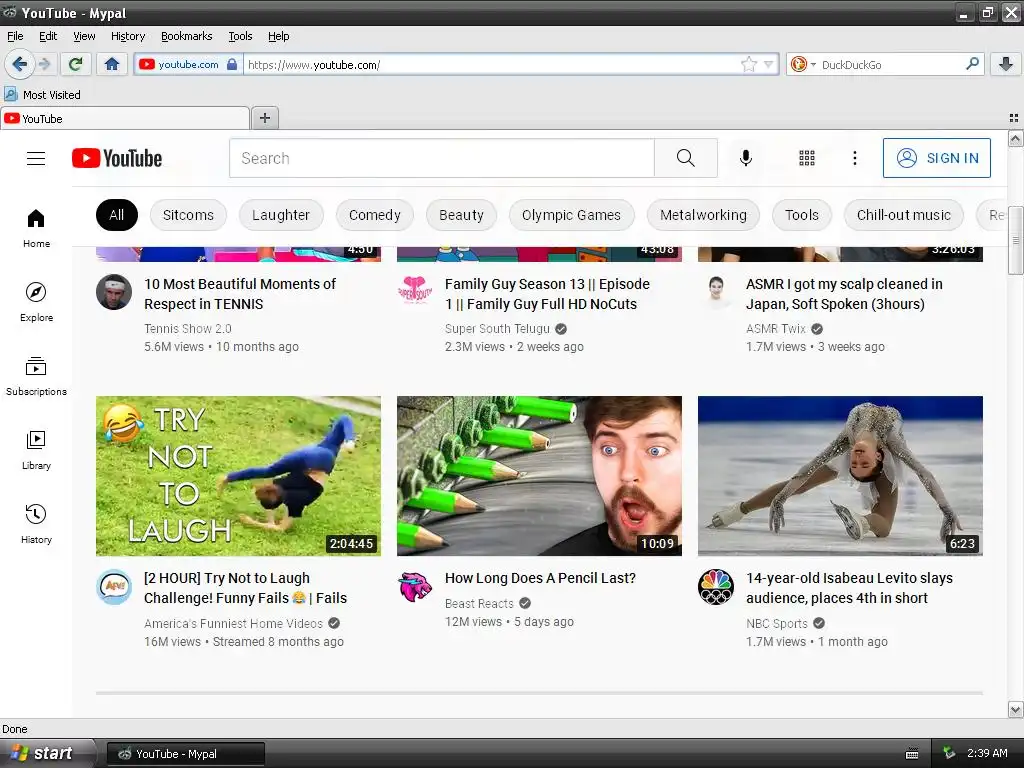Filter by Beauty chip
The height and width of the screenshot is (768, 1024).
(x=461, y=215)
